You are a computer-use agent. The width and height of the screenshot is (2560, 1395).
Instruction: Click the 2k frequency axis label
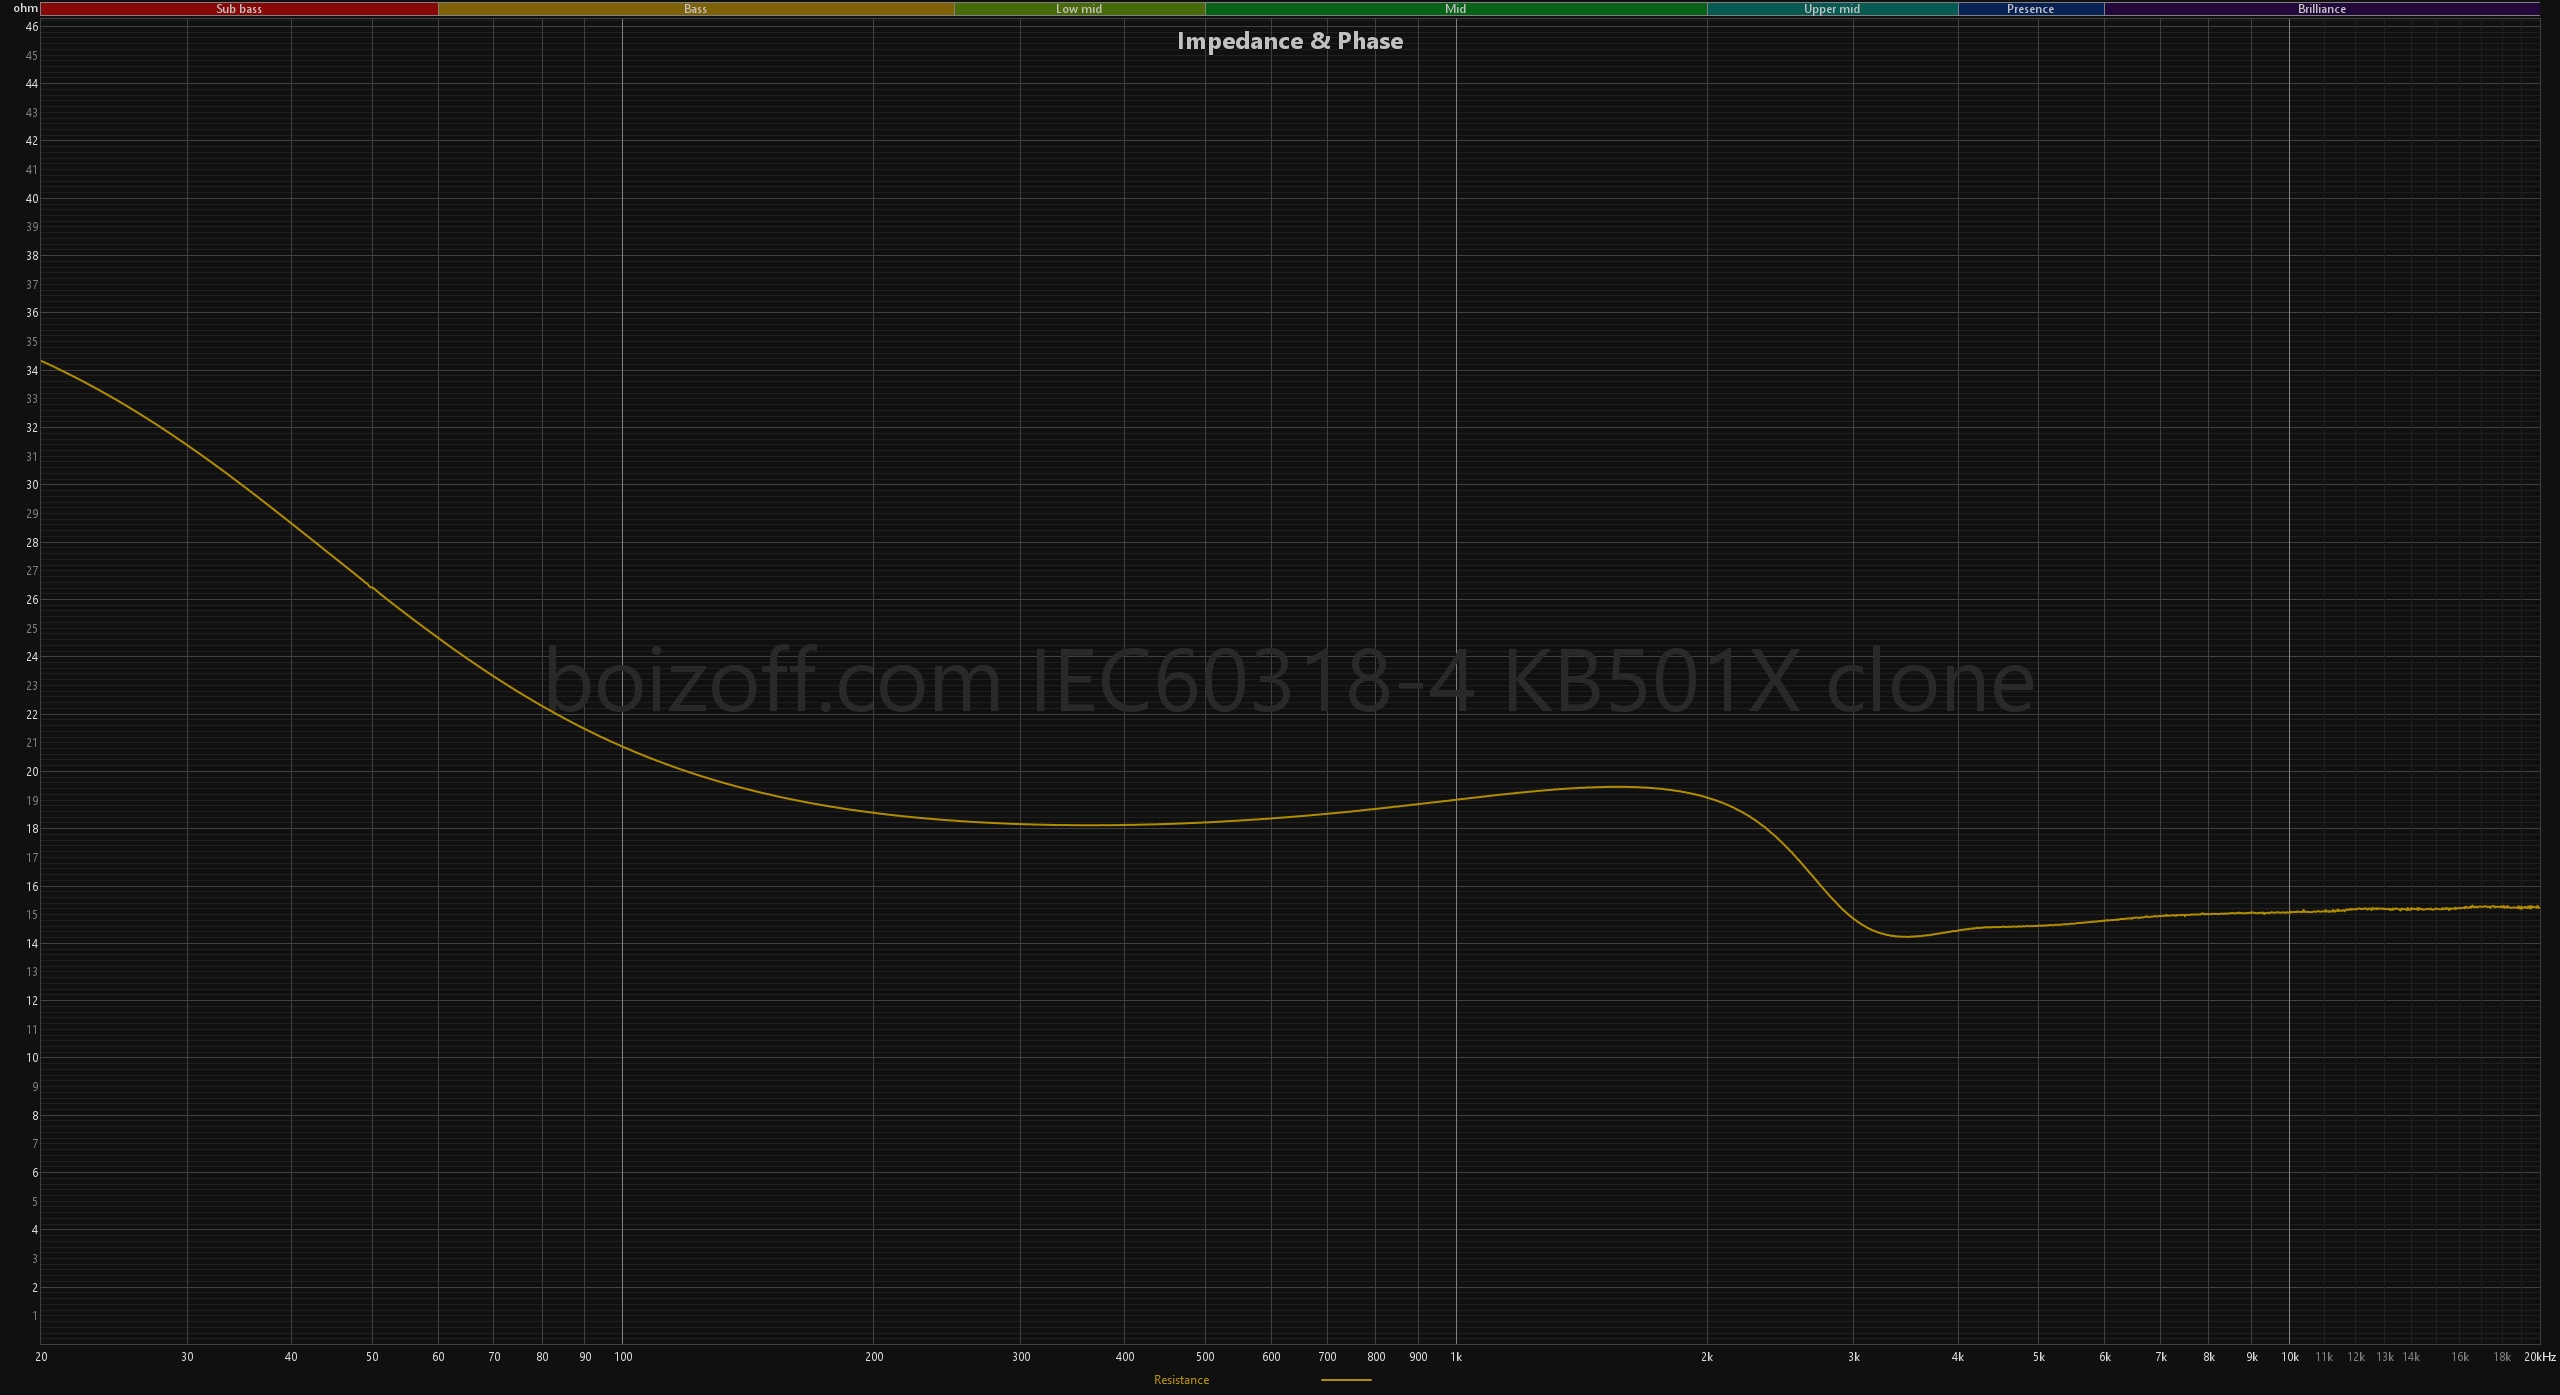click(x=1706, y=1357)
